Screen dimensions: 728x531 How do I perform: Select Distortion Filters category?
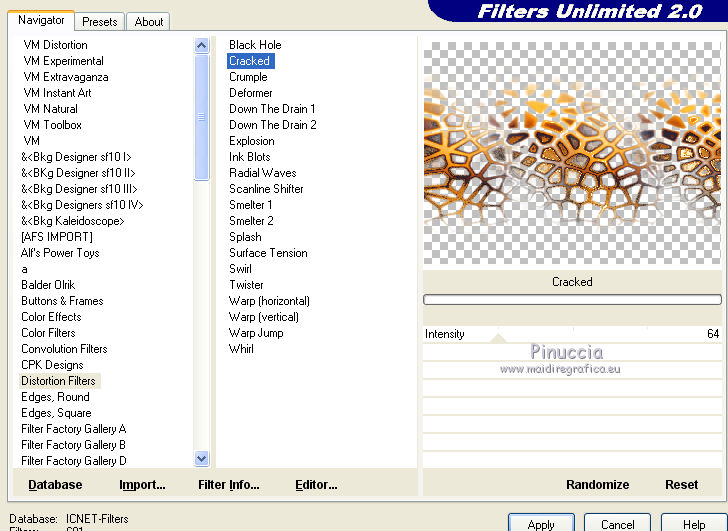pyautogui.click(x=59, y=381)
